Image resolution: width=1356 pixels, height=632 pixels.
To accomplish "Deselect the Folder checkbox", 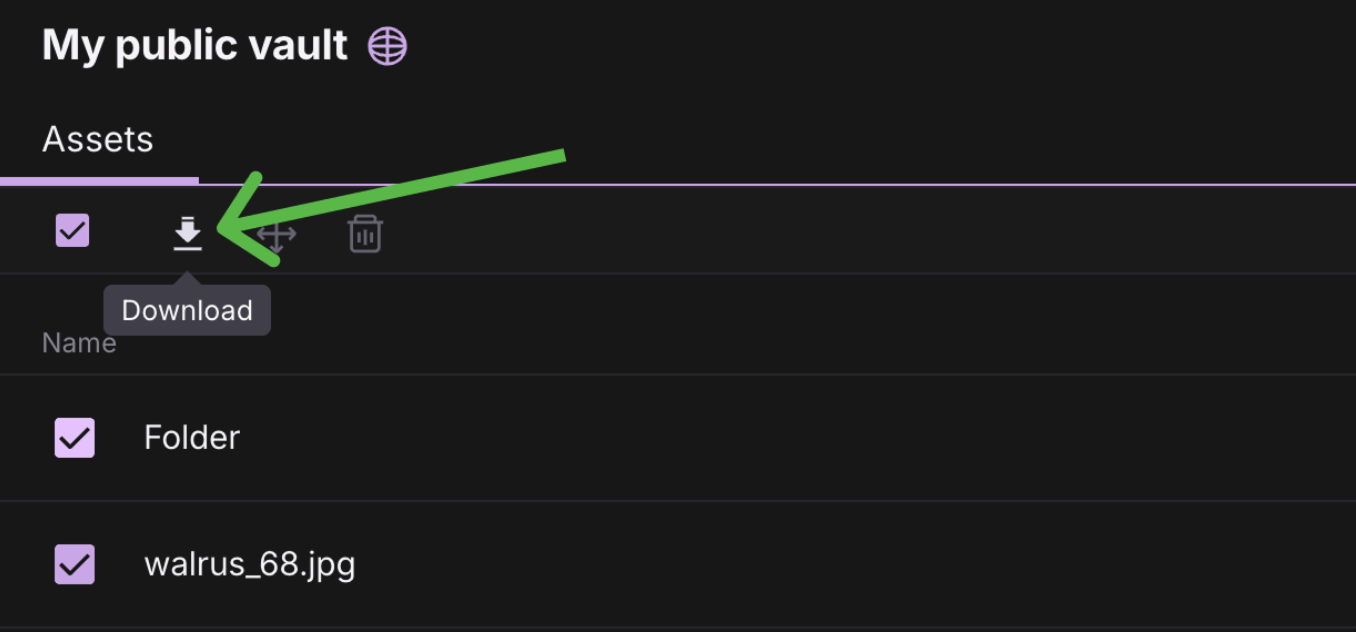I will coord(75,438).
